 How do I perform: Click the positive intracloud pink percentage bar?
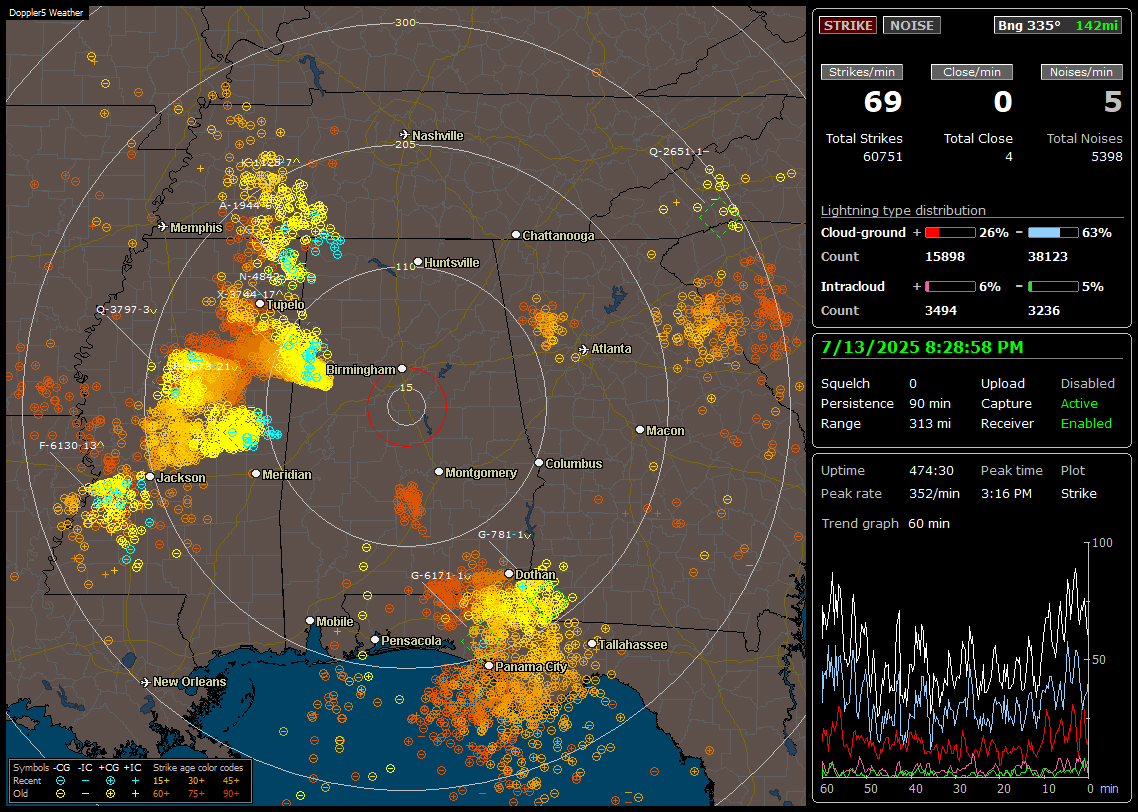tap(950, 287)
